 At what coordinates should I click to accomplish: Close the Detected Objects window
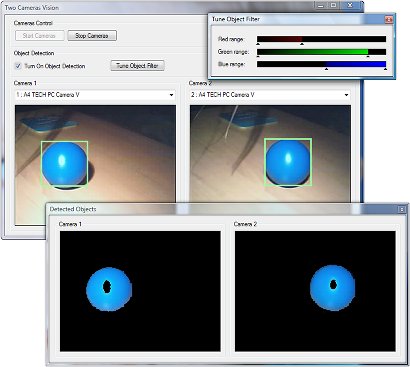pos(402,209)
